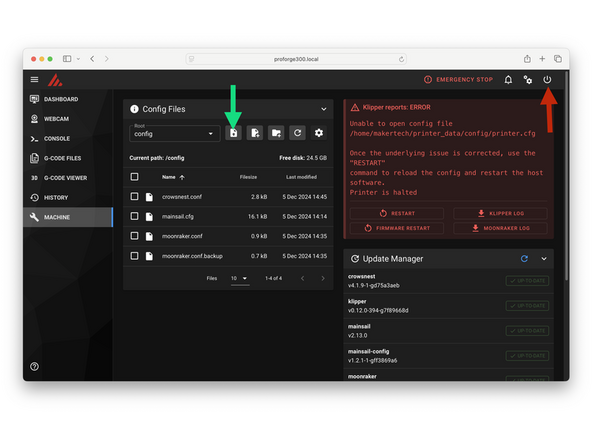Open the moonraker.conf.backup file name
592x444 pixels.
192,256
